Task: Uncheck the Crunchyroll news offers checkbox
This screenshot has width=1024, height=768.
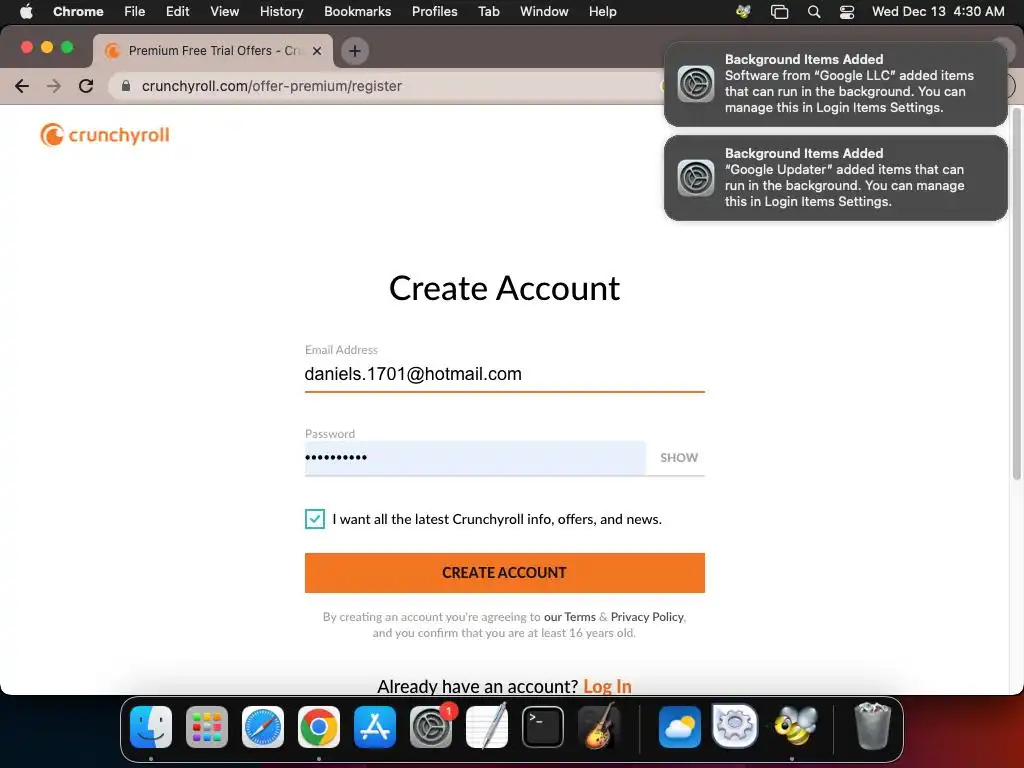Action: [x=315, y=519]
